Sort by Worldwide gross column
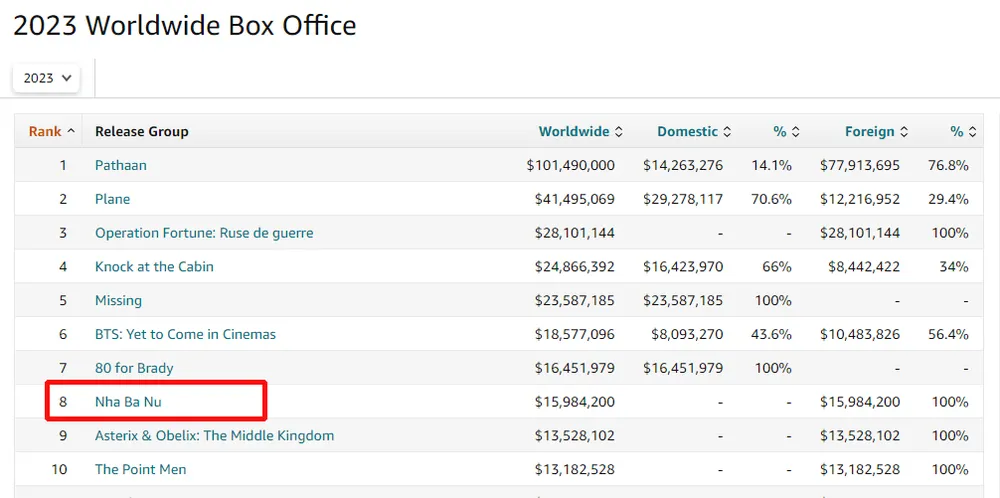 pos(580,131)
